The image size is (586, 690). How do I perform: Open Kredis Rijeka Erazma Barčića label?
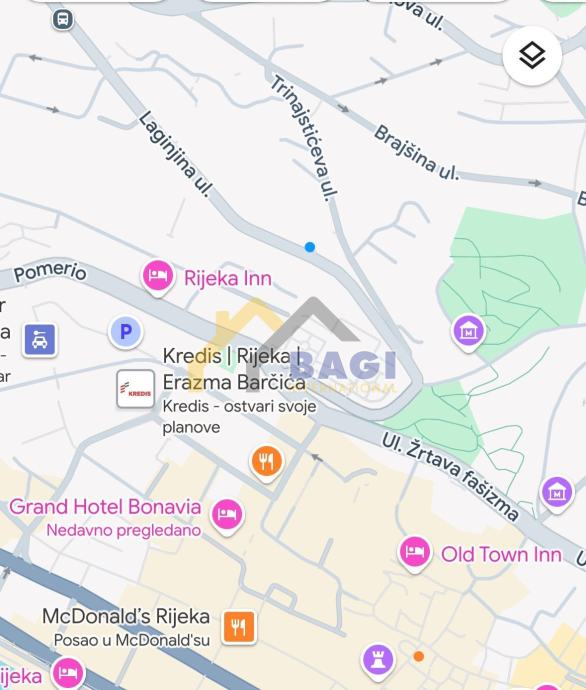(234, 369)
